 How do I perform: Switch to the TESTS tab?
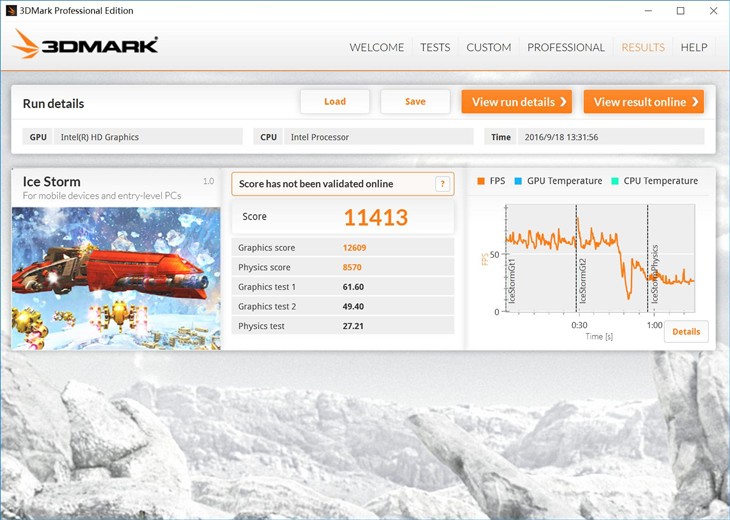[435, 47]
